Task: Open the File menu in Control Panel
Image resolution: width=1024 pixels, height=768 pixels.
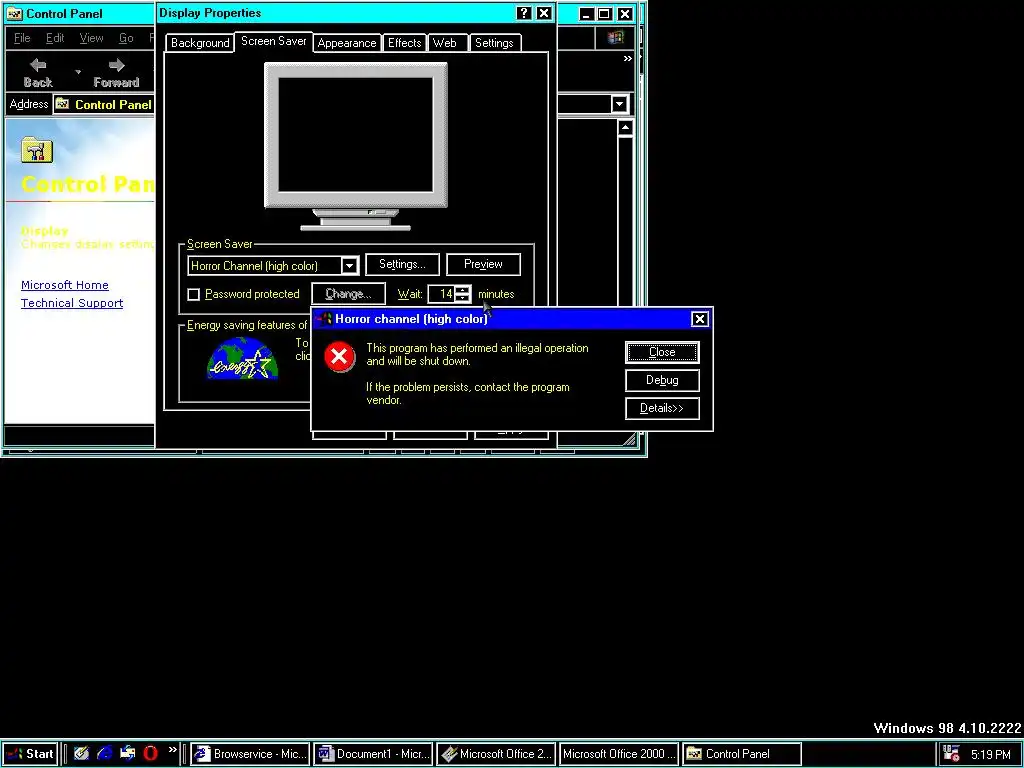Action: (x=22, y=39)
